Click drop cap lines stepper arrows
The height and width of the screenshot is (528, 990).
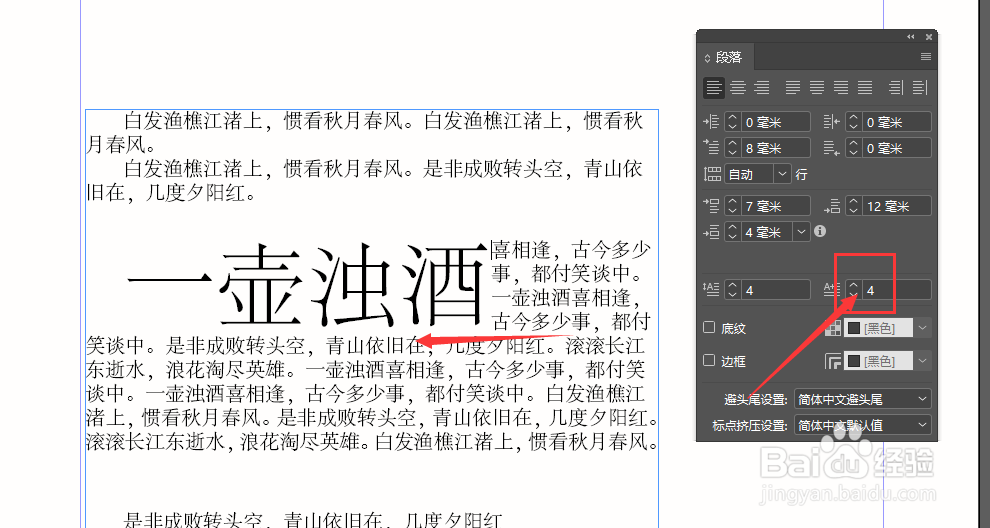pyautogui.click(x=732, y=290)
